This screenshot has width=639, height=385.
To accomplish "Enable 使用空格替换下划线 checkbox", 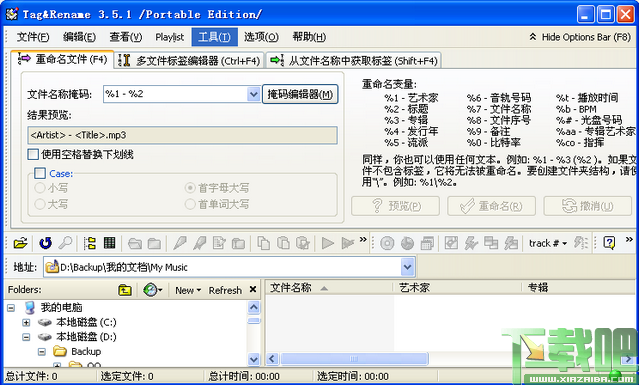I will (x=33, y=154).
